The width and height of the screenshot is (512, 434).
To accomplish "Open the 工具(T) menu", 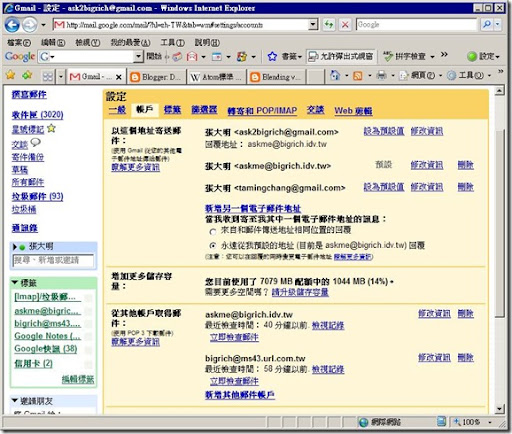I will [172, 43].
